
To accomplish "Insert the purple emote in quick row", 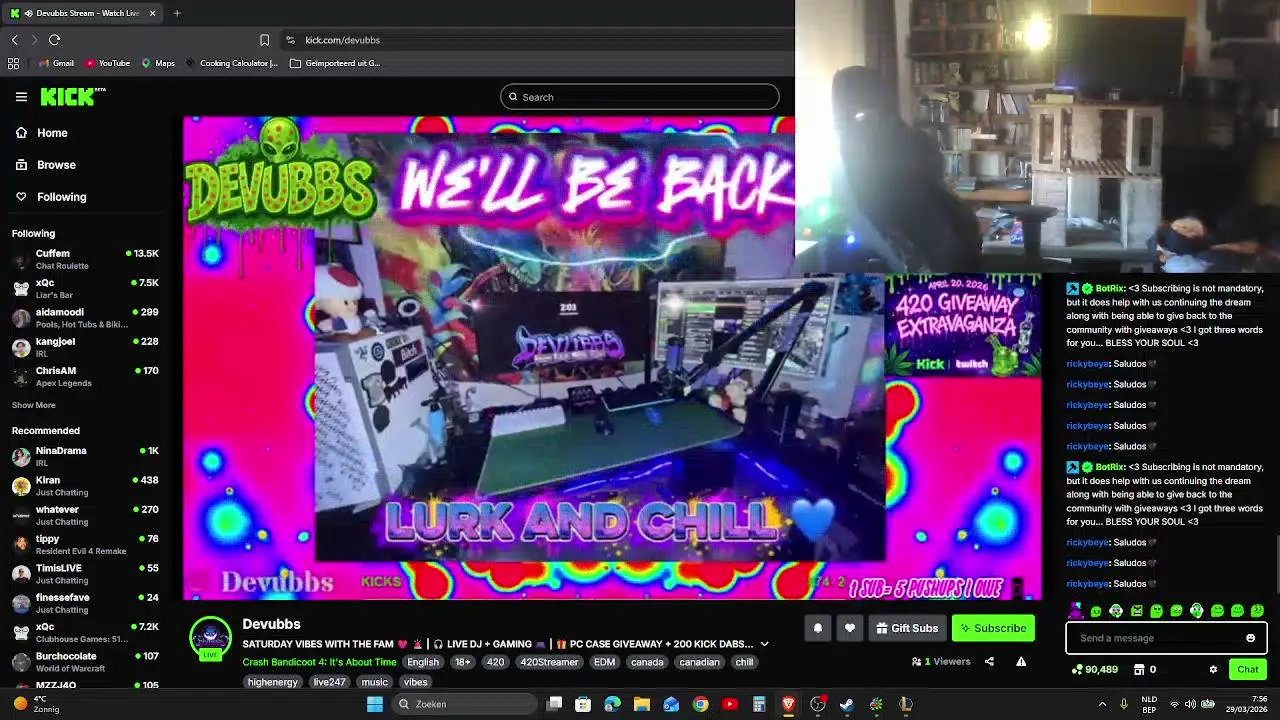I will click(1076, 610).
